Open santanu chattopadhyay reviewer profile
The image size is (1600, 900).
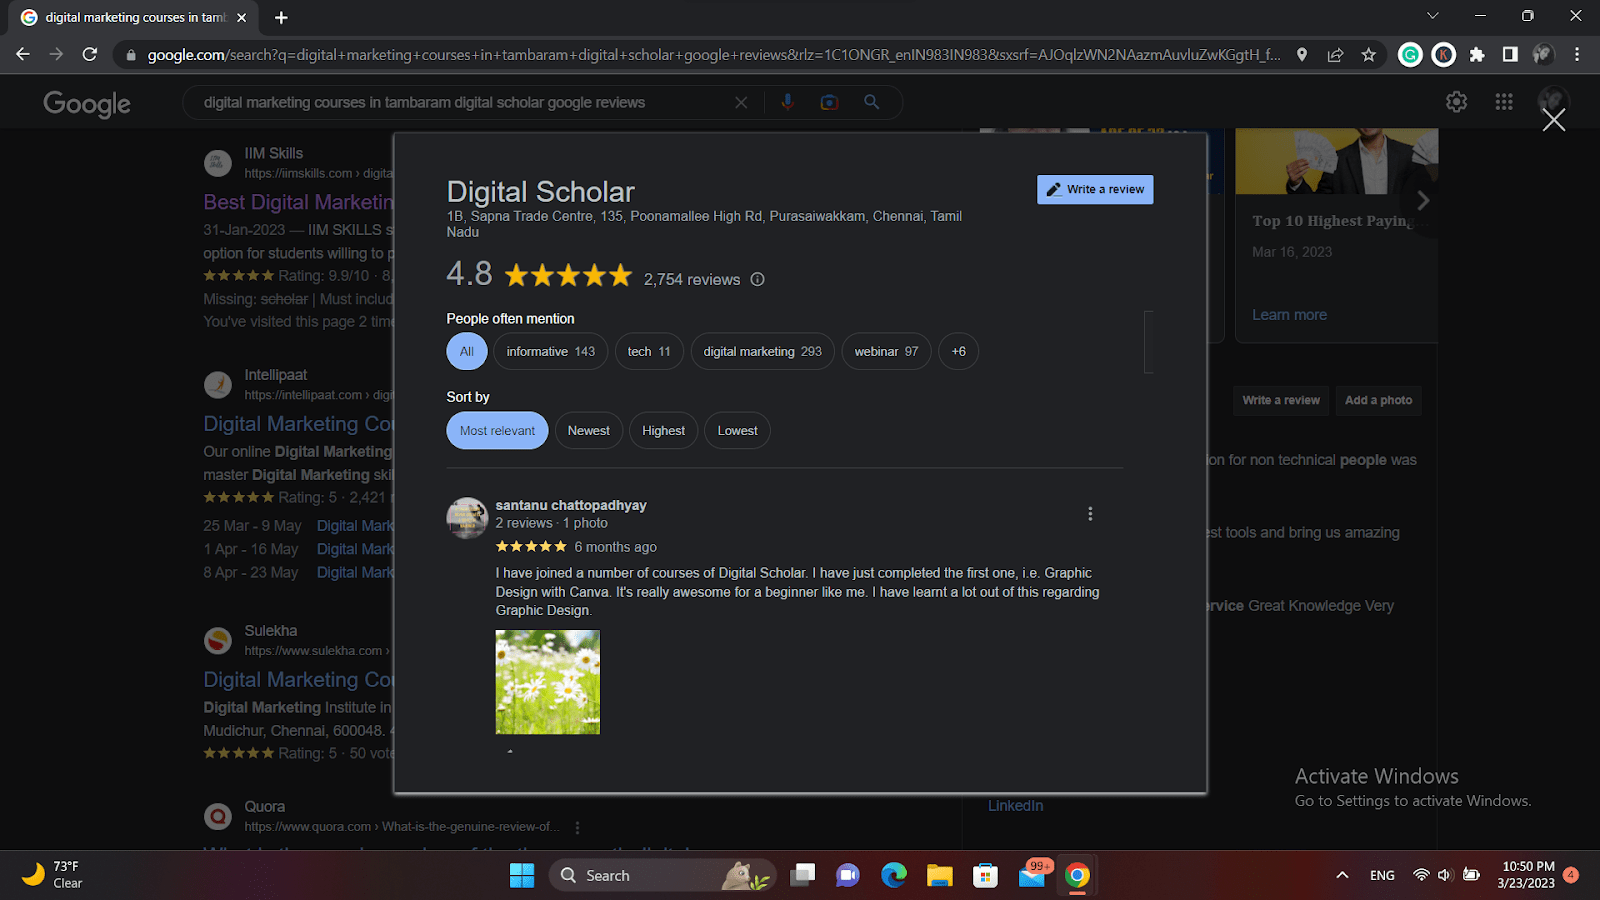click(571, 505)
